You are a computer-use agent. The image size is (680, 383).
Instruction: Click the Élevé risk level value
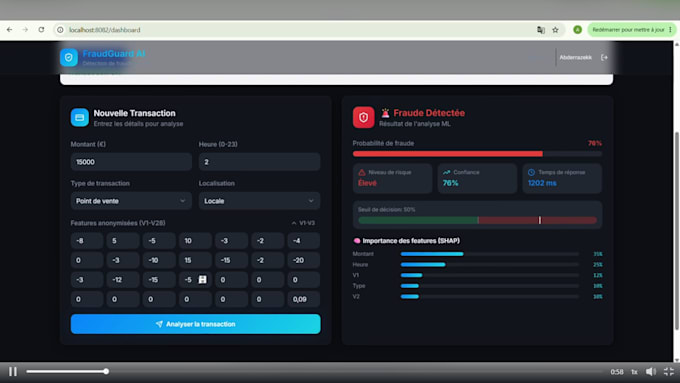[367, 183]
